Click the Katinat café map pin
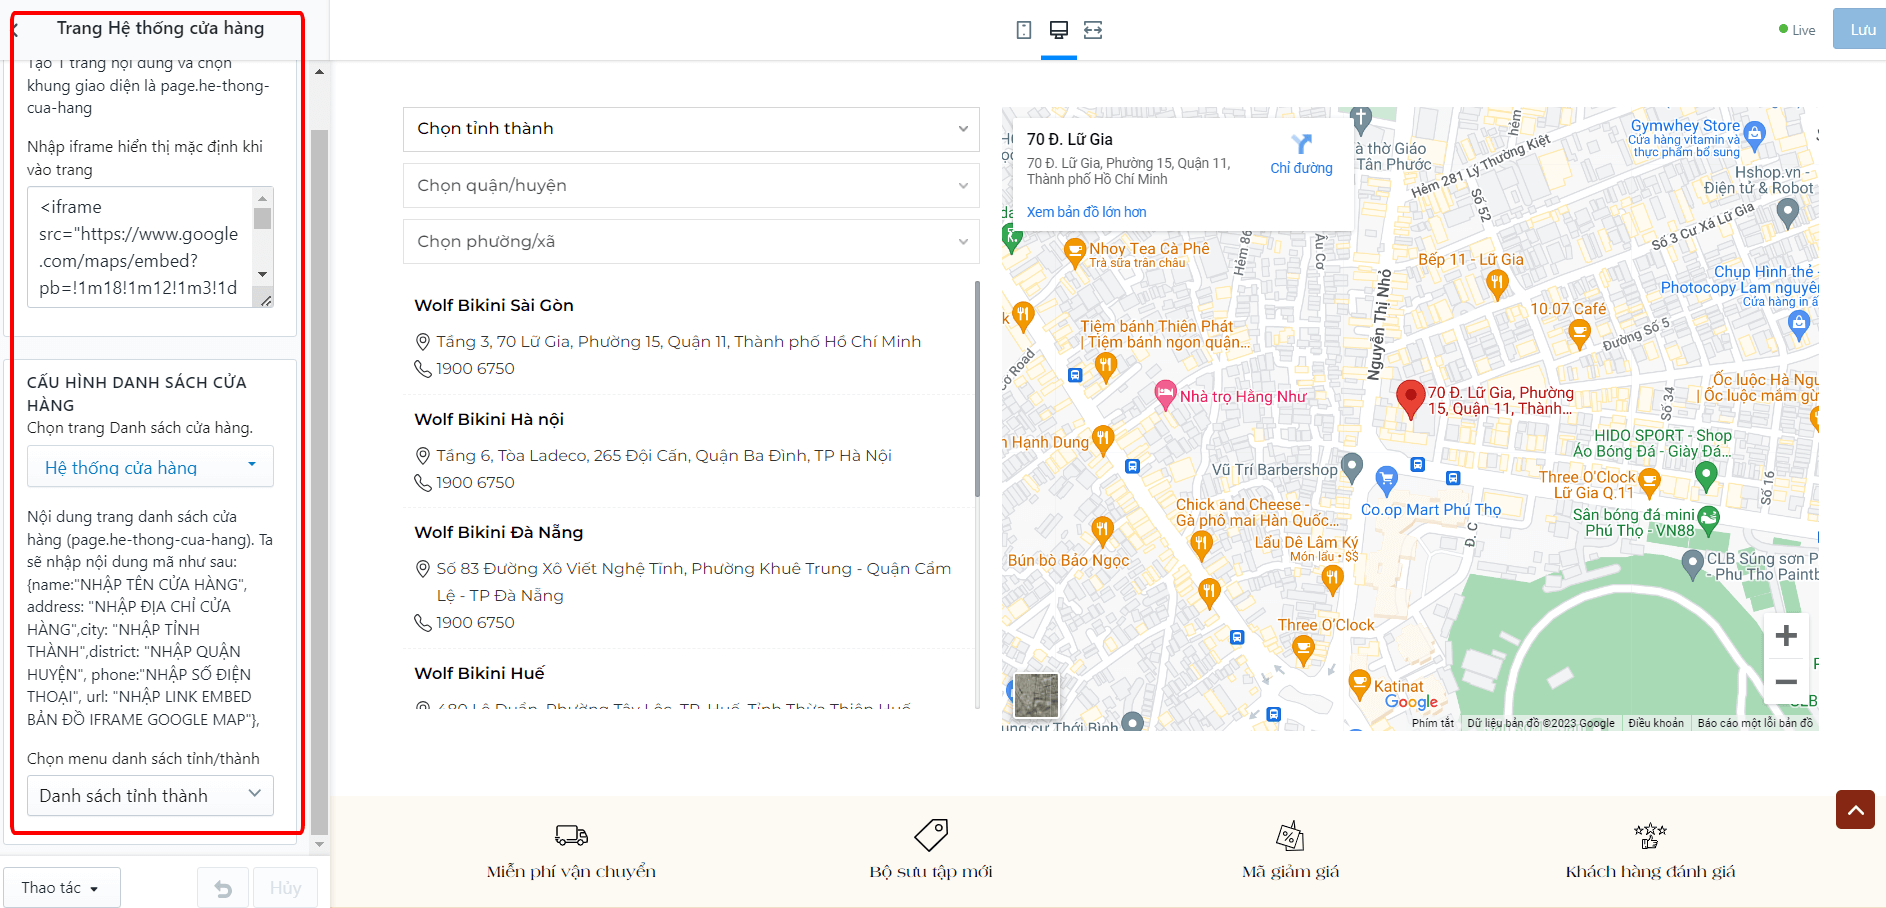 coord(1359,685)
